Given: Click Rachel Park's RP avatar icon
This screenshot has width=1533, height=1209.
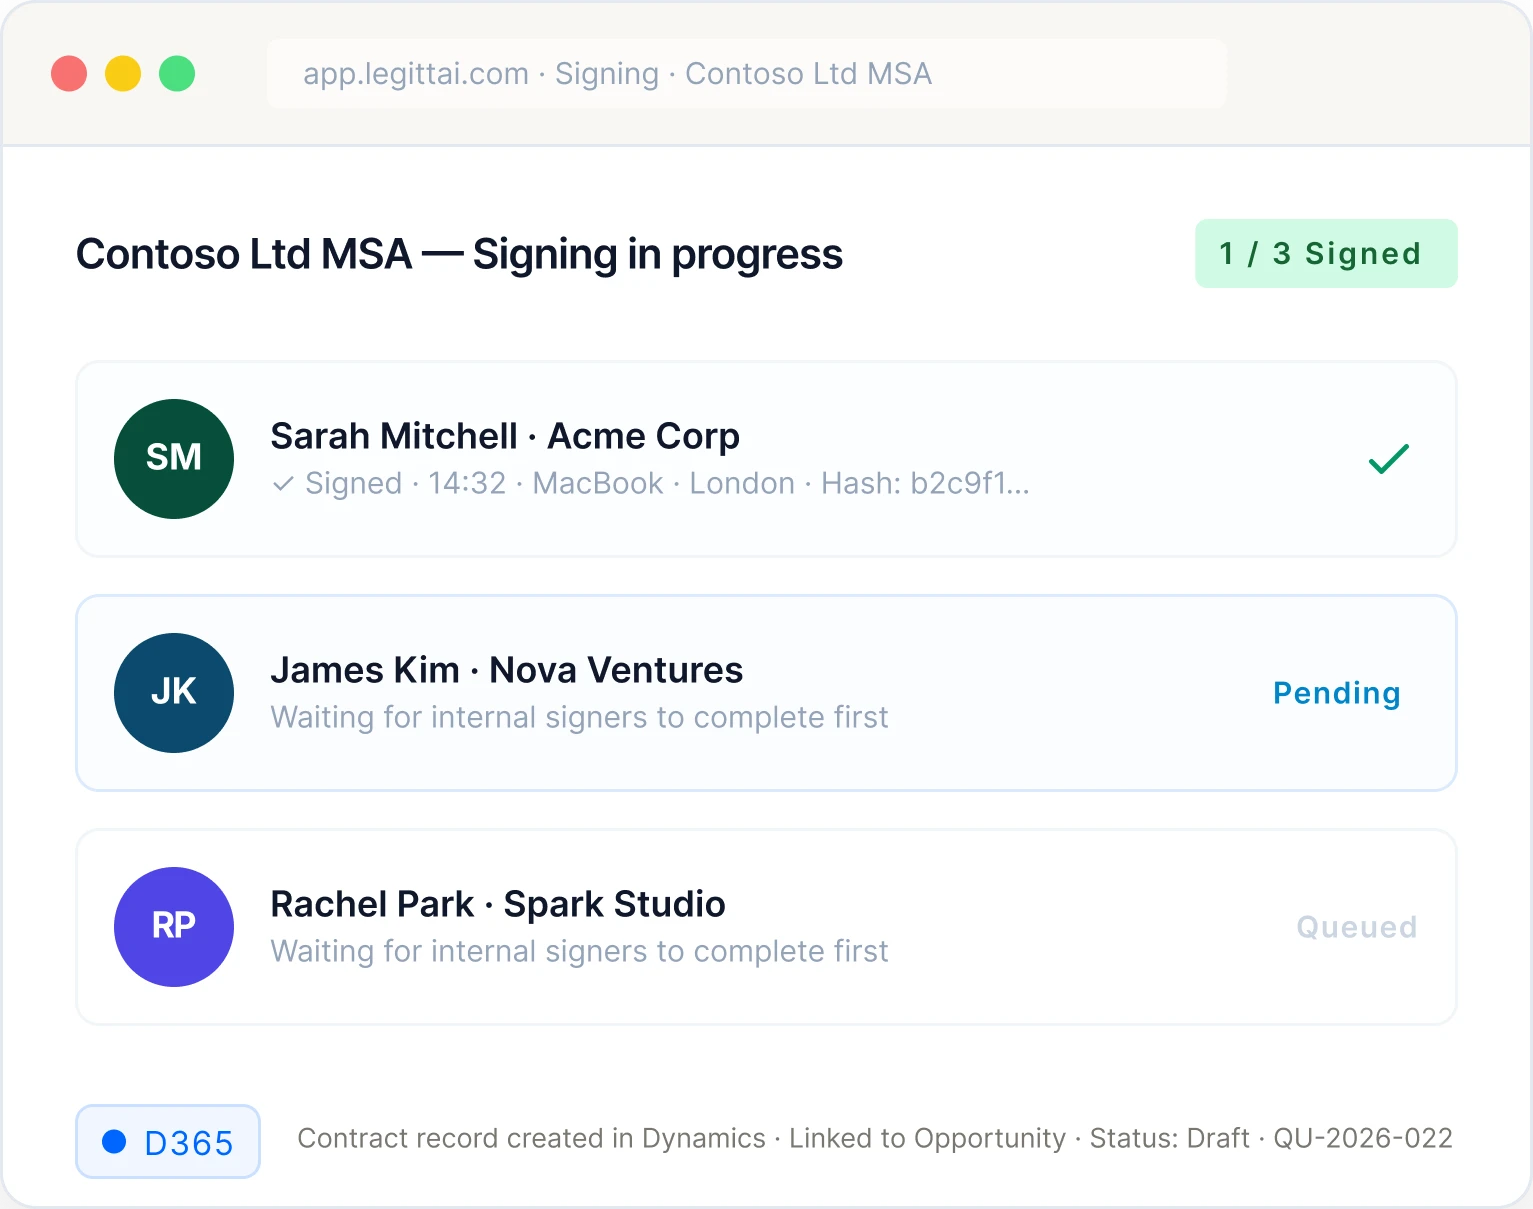Looking at the screenshot, I should pyautogui.click(x=173, y=926).
